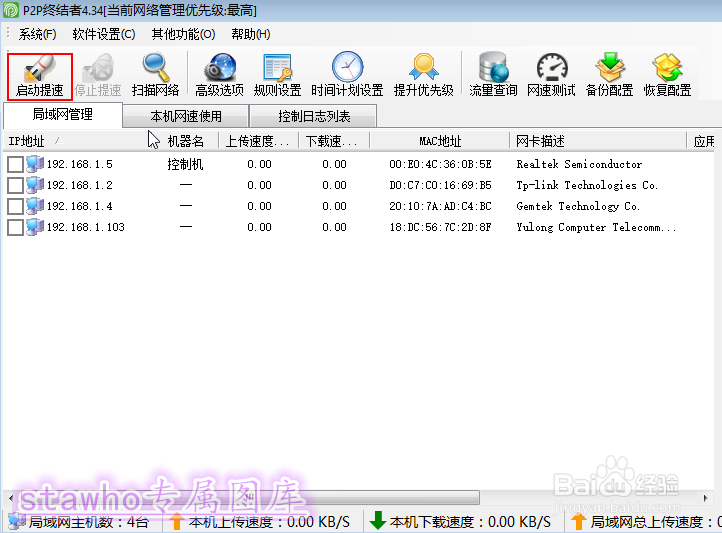Image resolution: width=722 pixels, height=533 pixels.
Task: Click 备份配置 backup icon
Action: [610, 67]
